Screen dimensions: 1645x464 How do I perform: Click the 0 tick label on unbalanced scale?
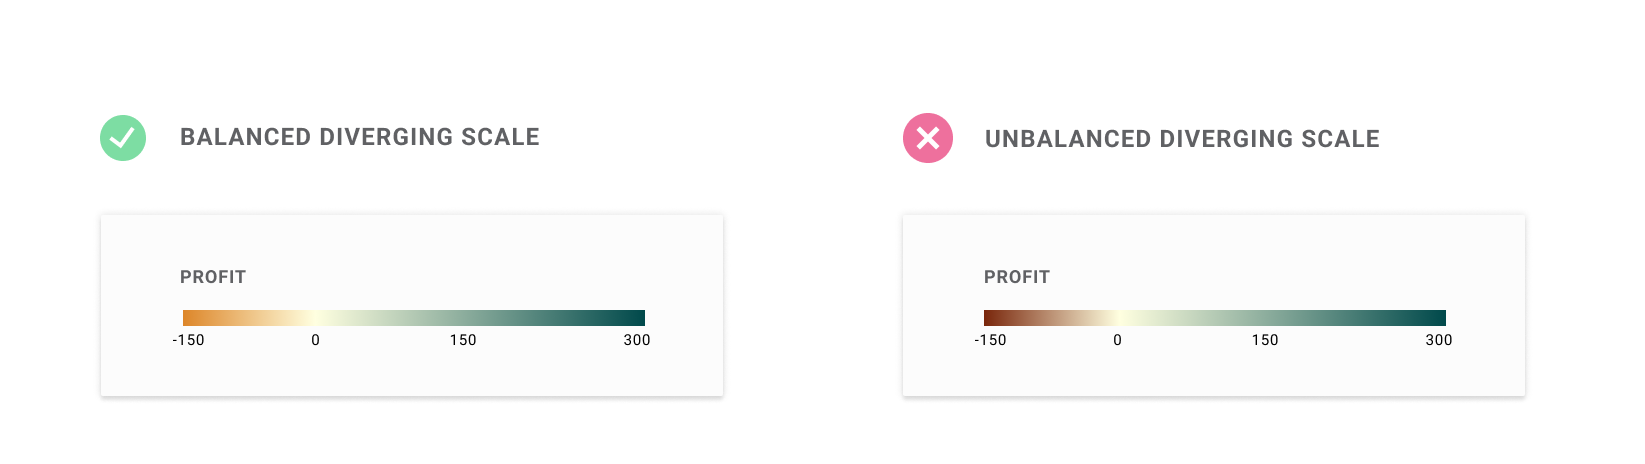[x=1118, y=340]
